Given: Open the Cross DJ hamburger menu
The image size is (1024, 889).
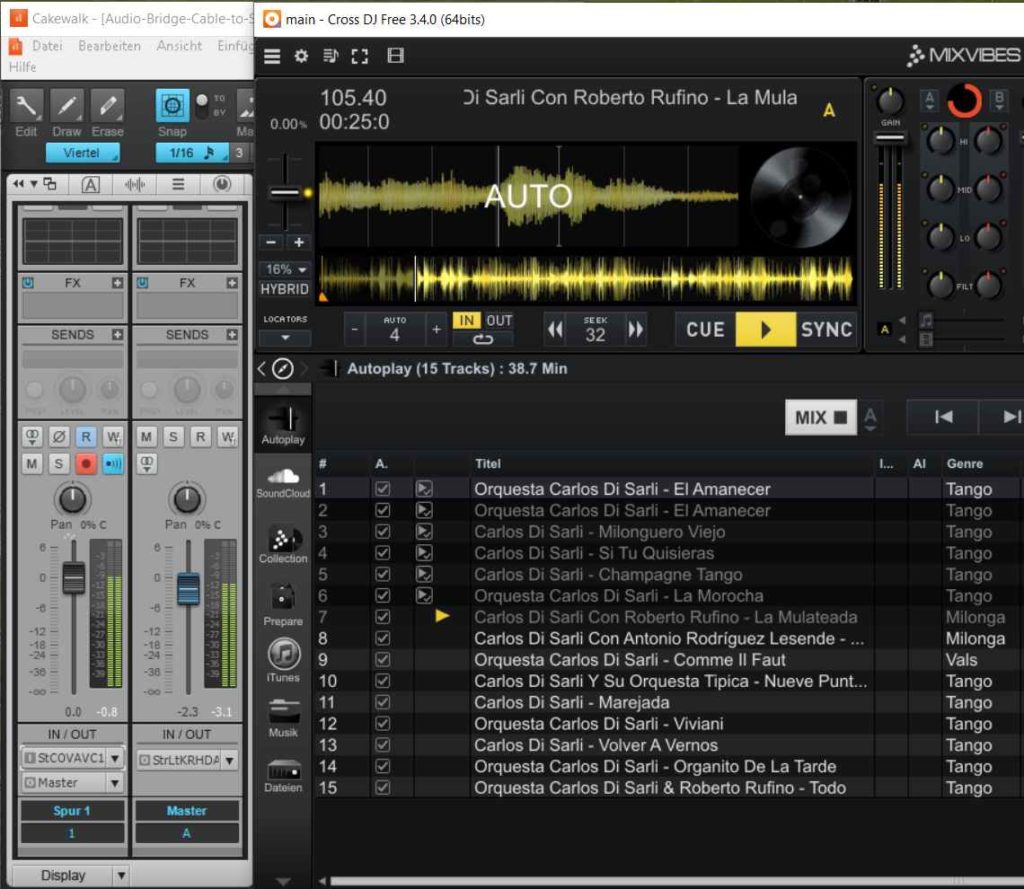Looking at the screenshot, I should pos(272,56).
